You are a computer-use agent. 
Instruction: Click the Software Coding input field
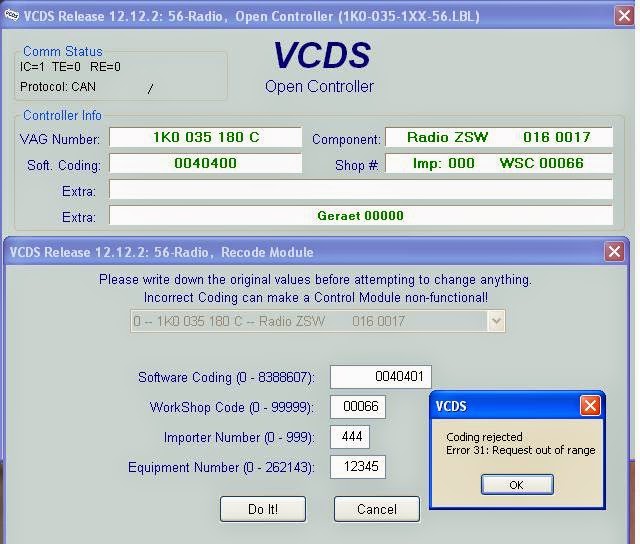click(x=380, y=376)
